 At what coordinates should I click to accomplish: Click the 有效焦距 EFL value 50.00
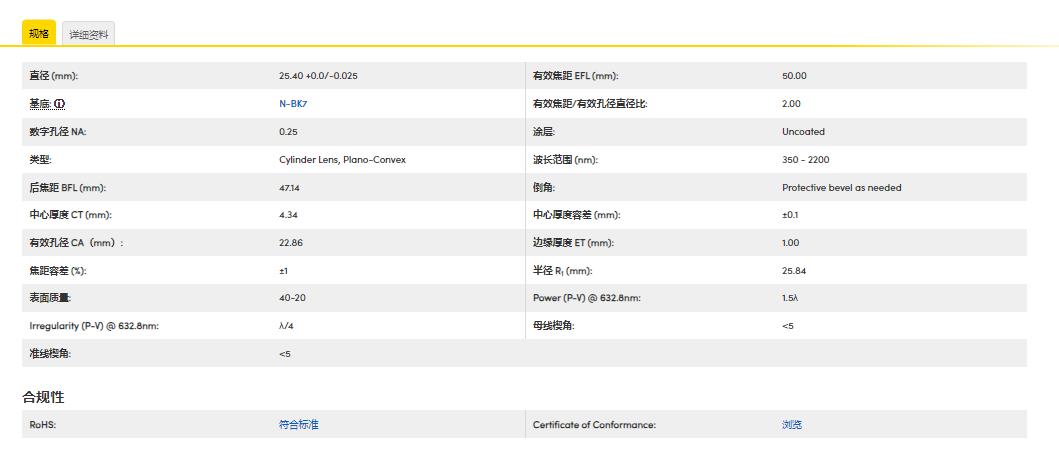(x=794, y=76)
